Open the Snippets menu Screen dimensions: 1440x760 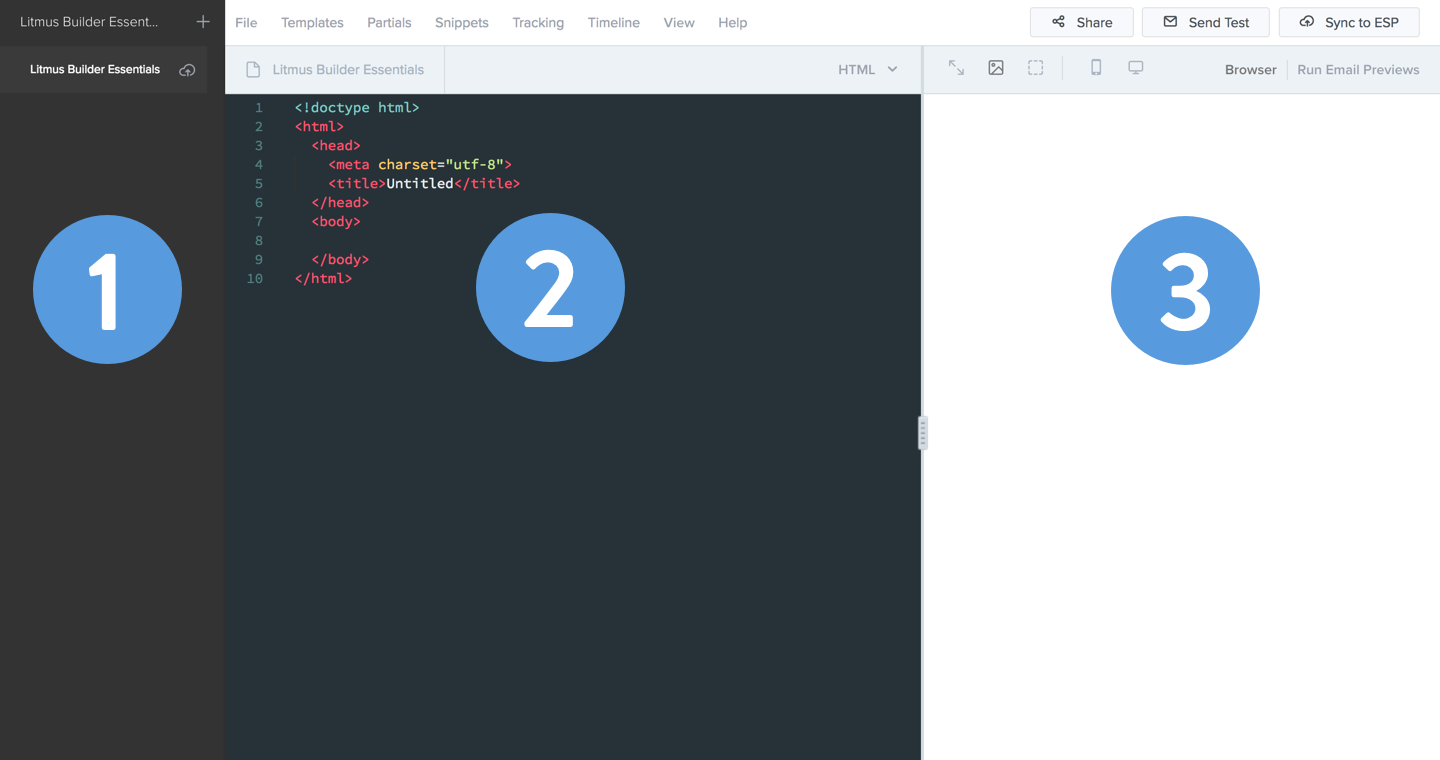click(461, 22)
